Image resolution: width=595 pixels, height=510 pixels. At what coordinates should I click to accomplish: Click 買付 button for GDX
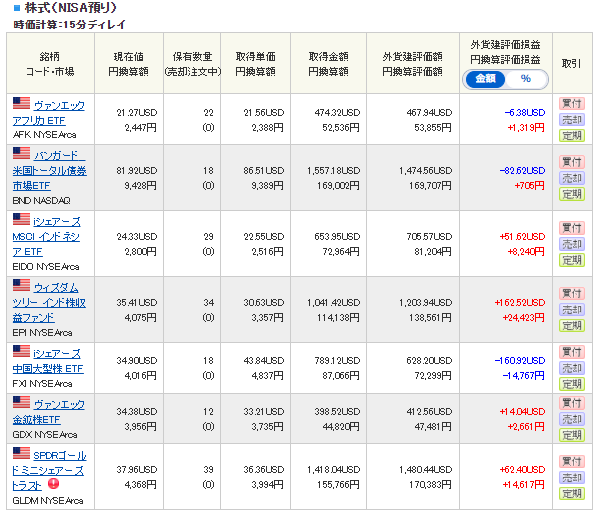click(571, 403)
